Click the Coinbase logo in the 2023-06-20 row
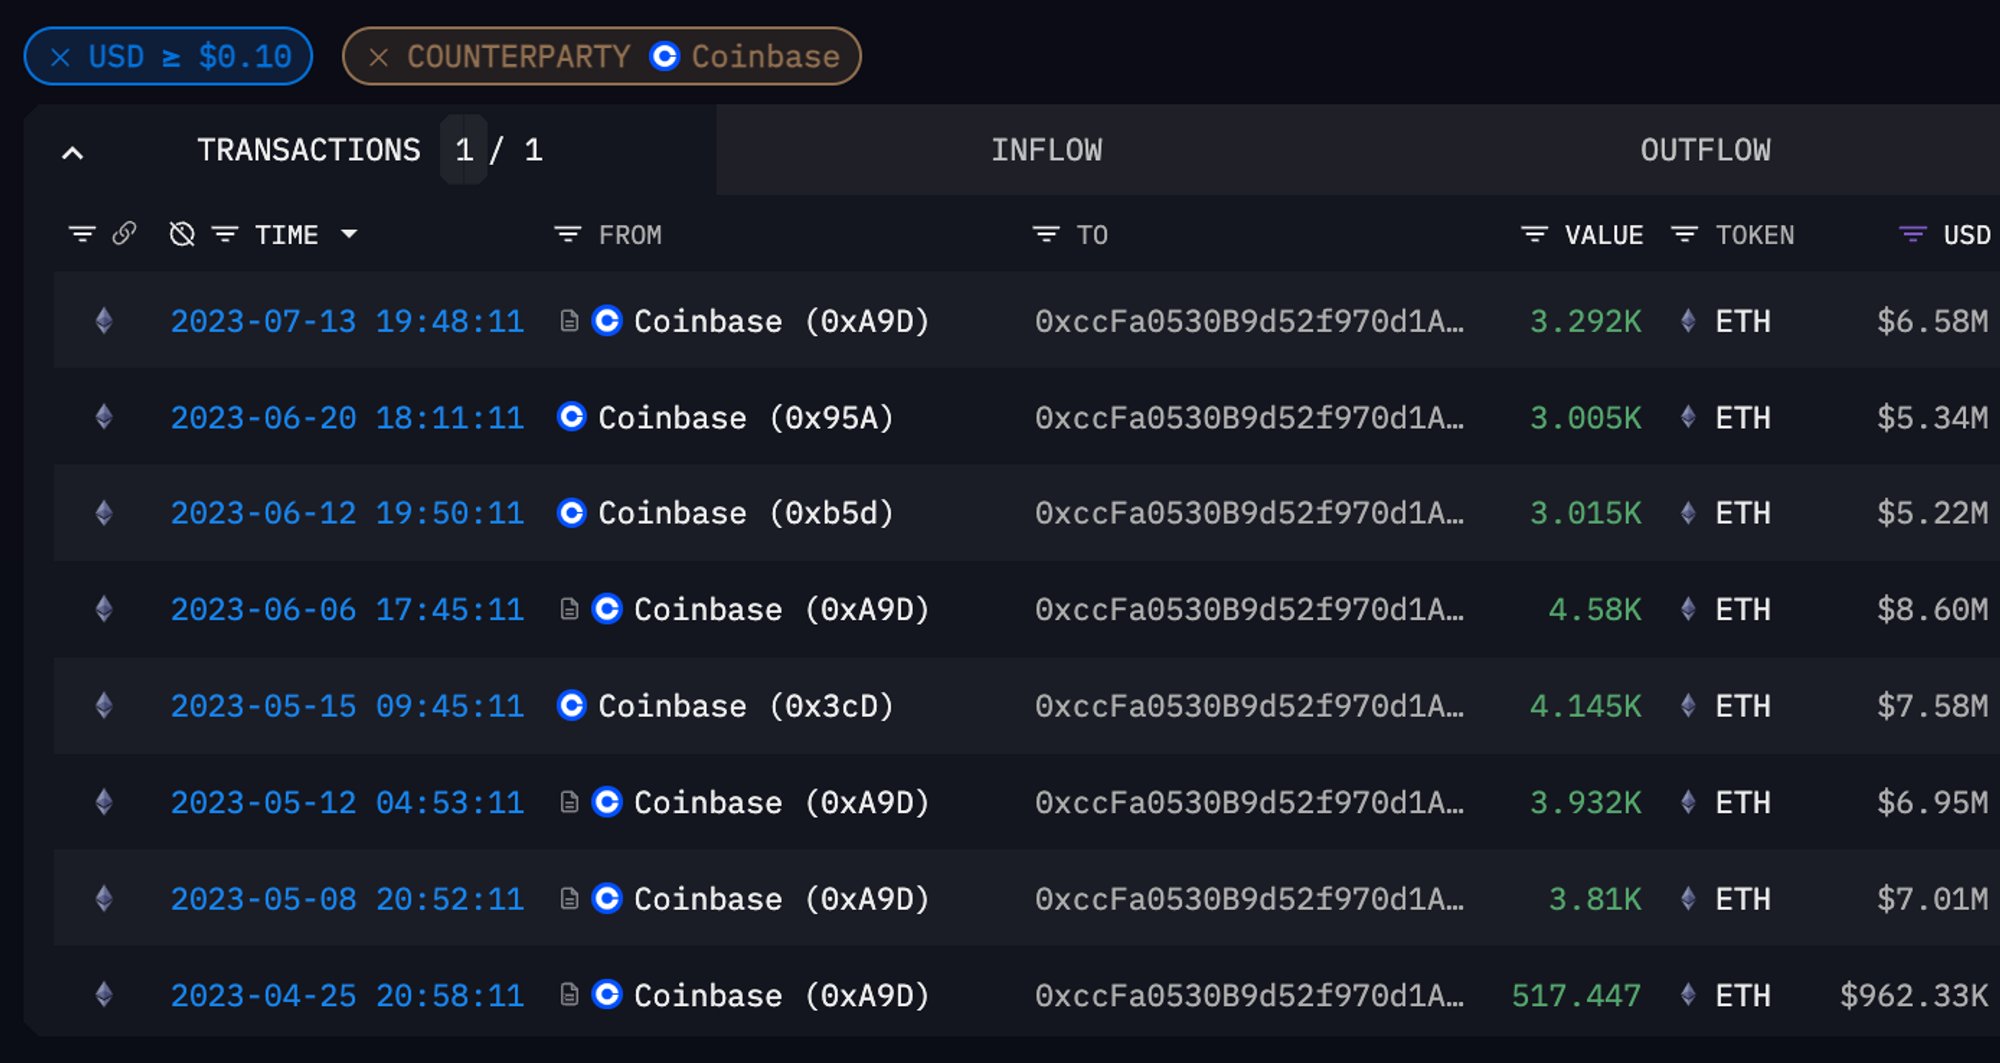This screenshot has height=1063, width=2000. (x=571, y=416)
